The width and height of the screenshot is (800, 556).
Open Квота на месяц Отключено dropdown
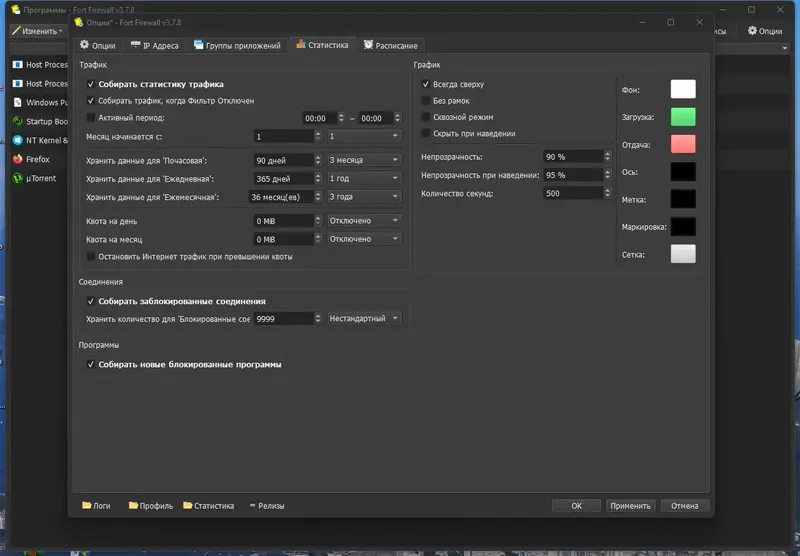[x=364, y=239]
